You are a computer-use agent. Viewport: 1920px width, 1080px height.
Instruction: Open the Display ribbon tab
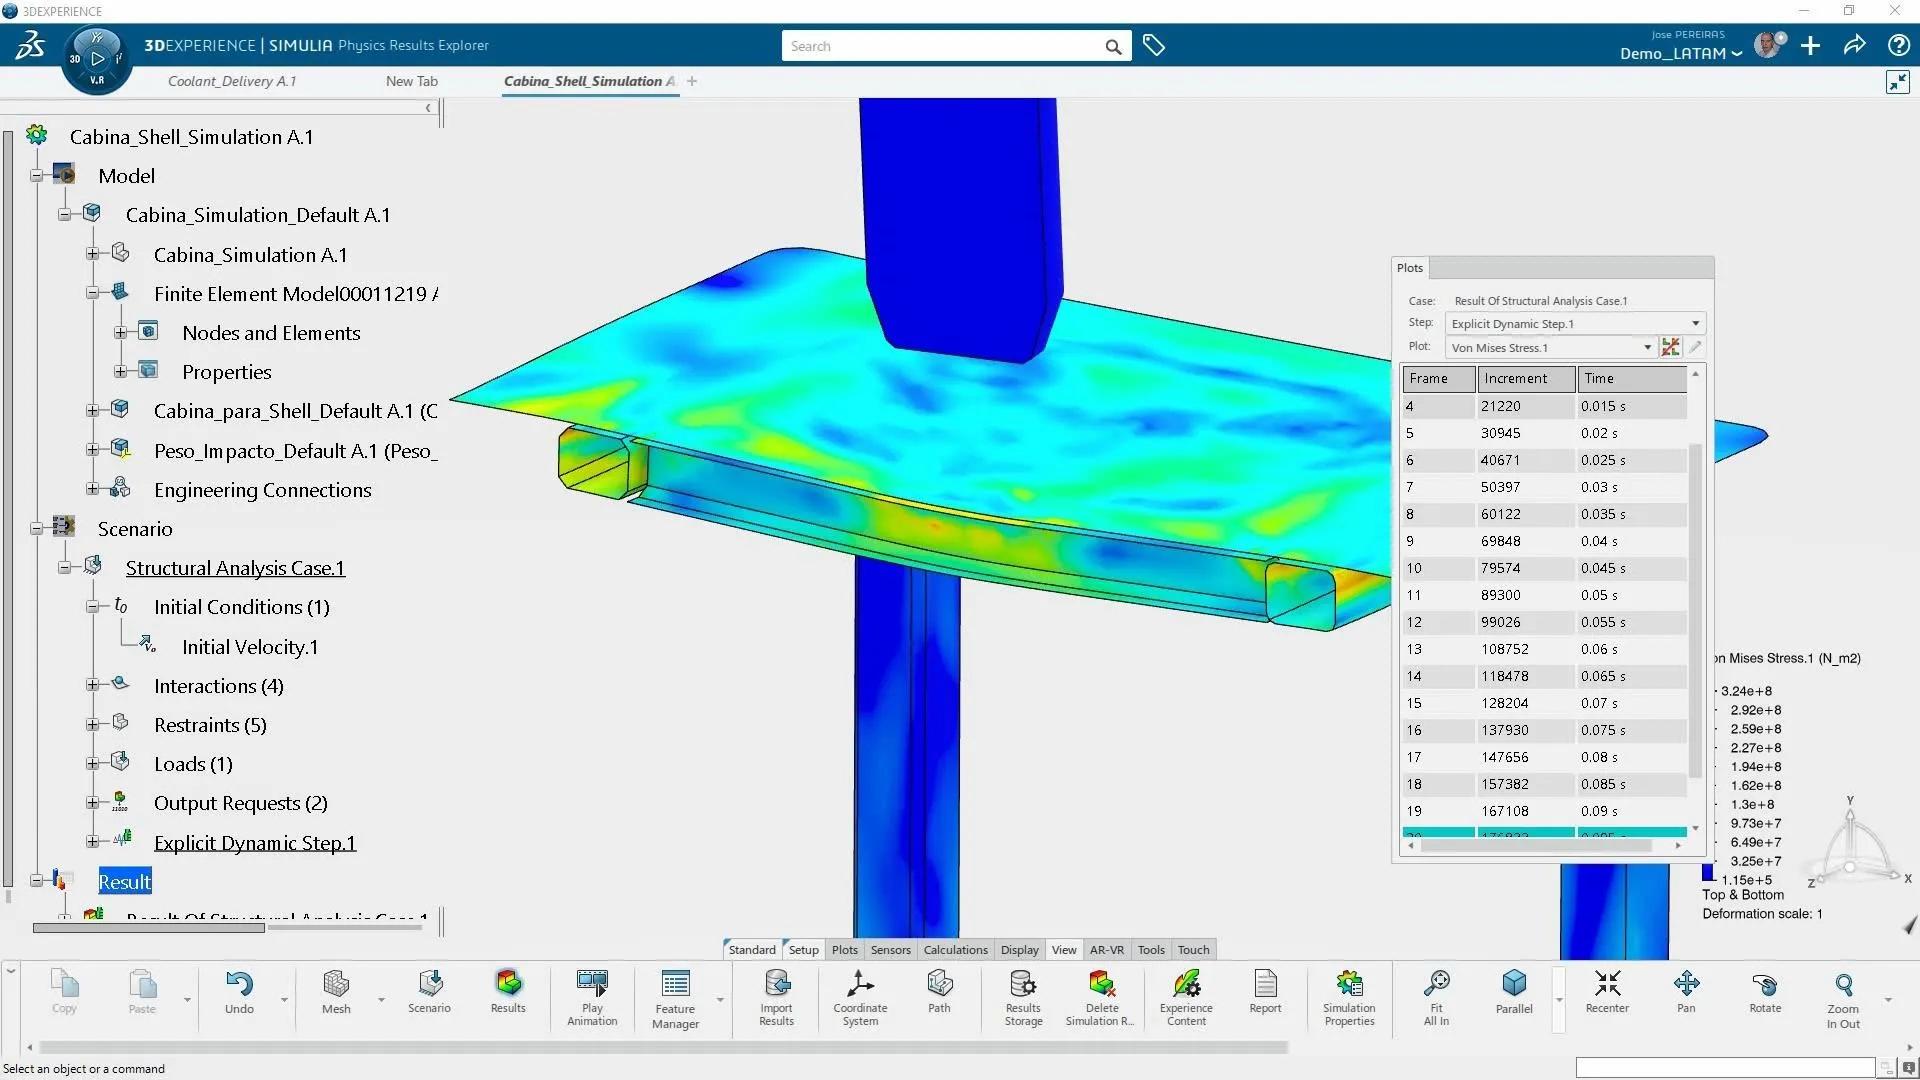click(x=1019, y=949)
